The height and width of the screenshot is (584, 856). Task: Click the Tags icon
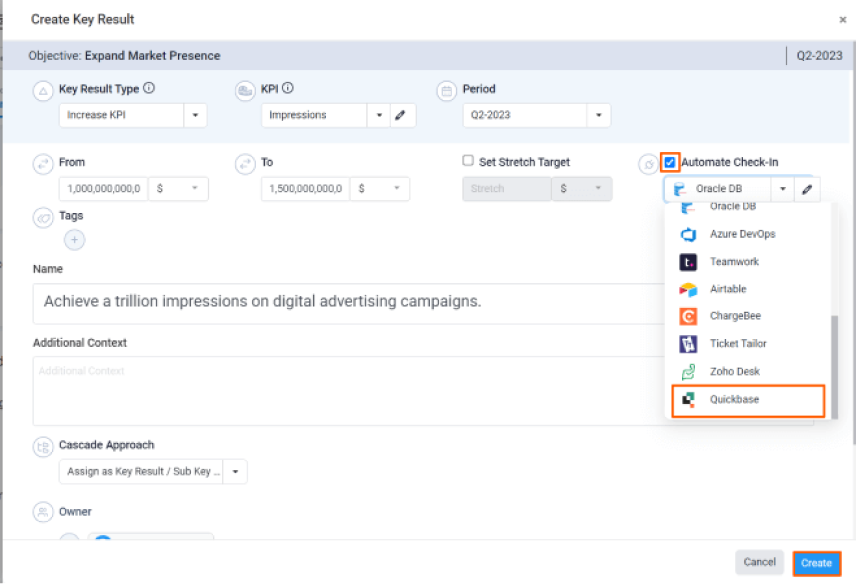pyautogui.click(x=43, y=218)
